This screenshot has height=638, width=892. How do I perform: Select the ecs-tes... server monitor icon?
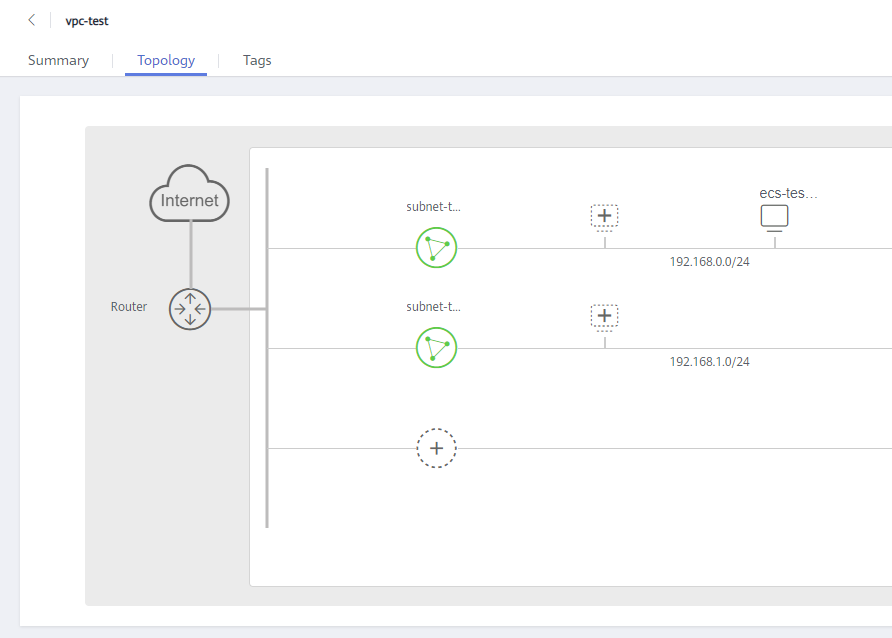click(x=774, y=218)
